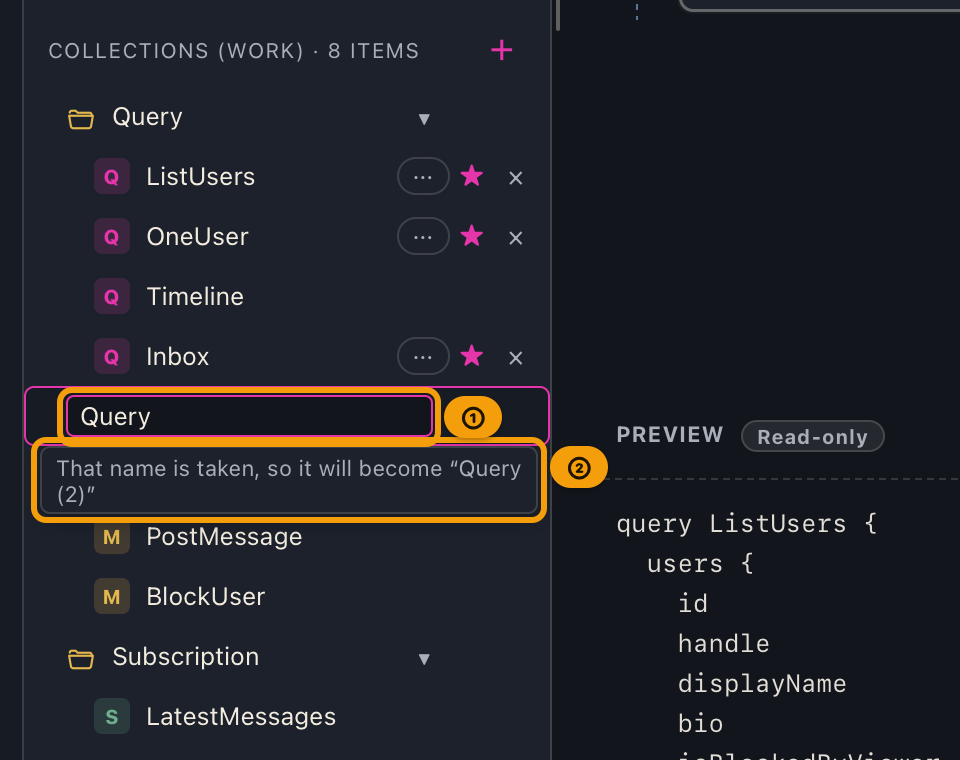Screen dimensions: 960x760
Task: Toggle favorite star on ListUsers
Action: coord(471,176)
